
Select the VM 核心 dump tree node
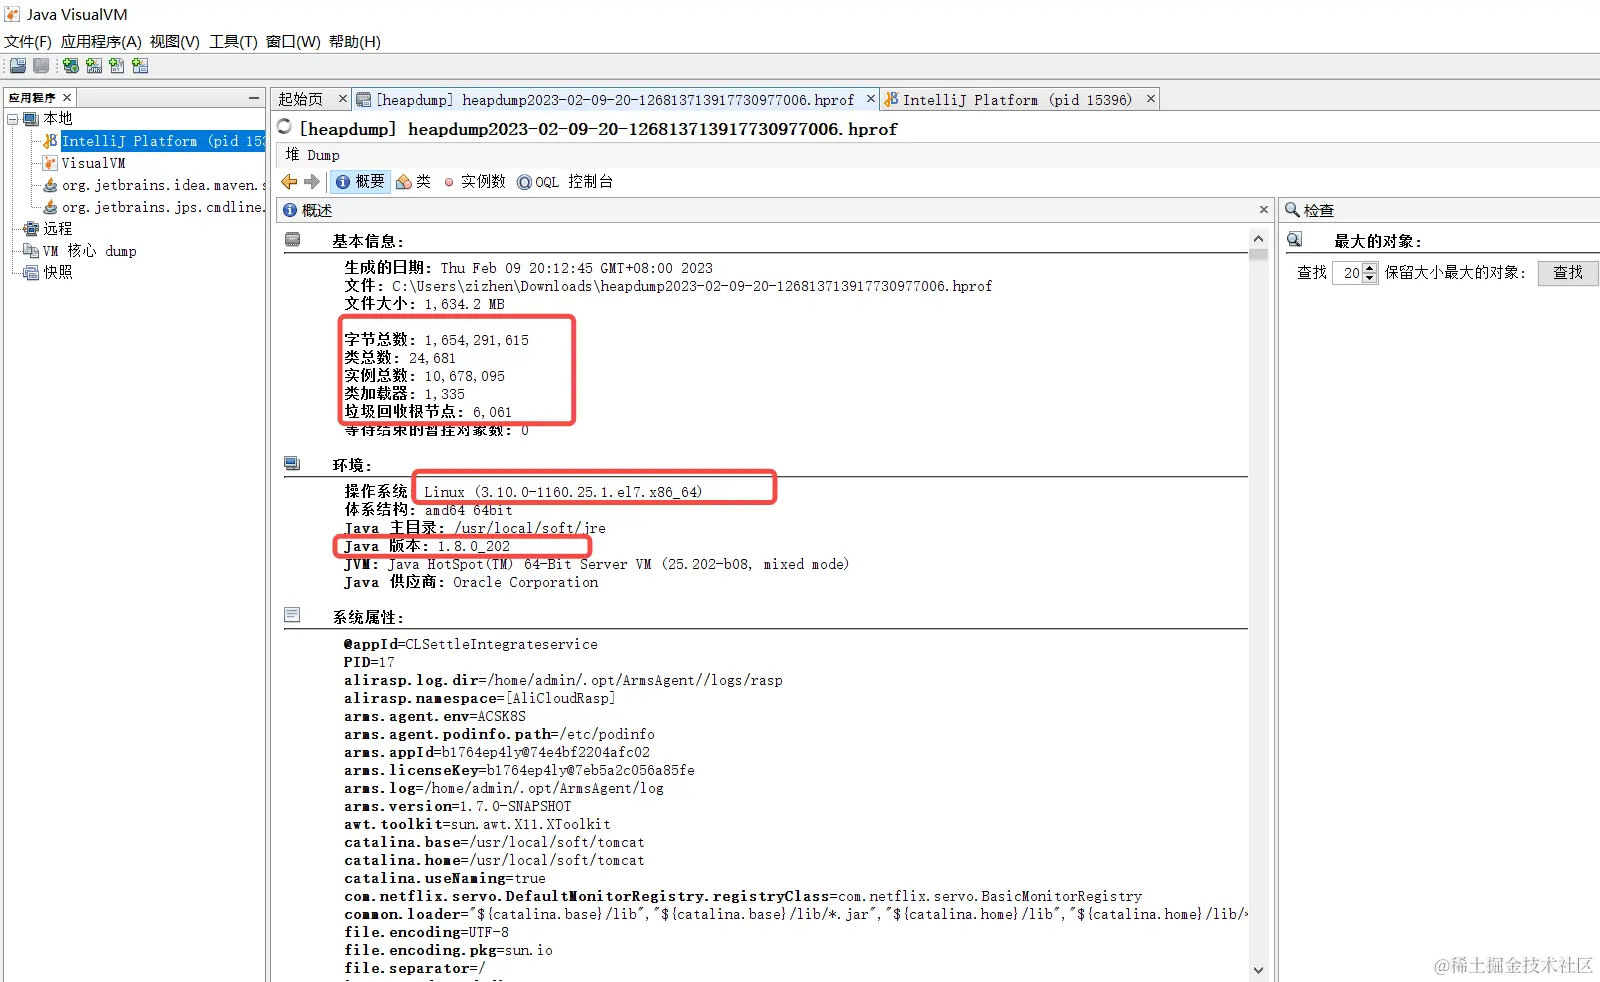[89, 251]
